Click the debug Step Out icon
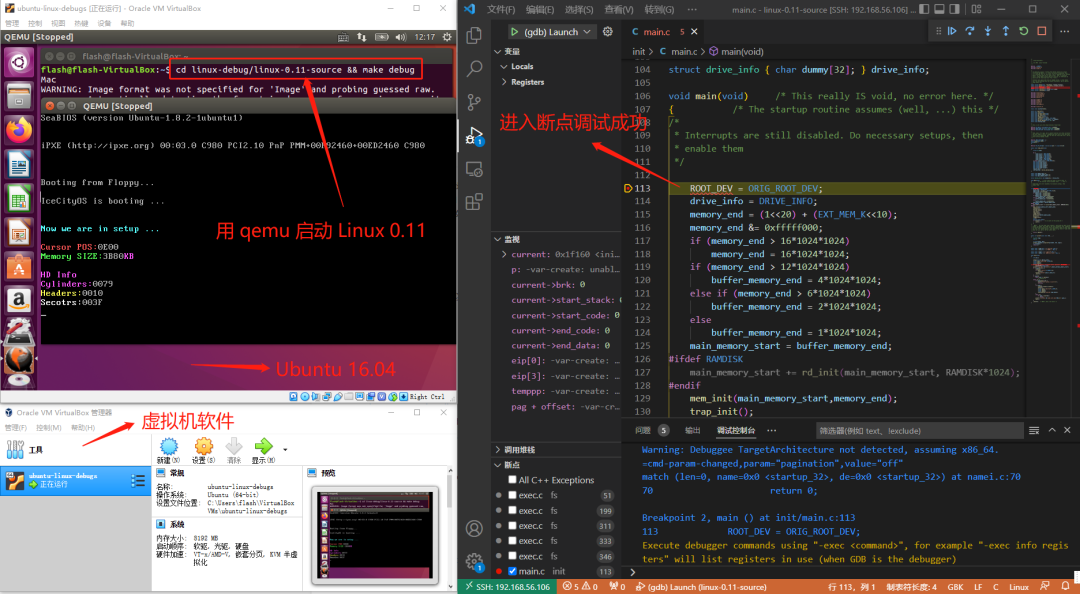 [1006, 31]
